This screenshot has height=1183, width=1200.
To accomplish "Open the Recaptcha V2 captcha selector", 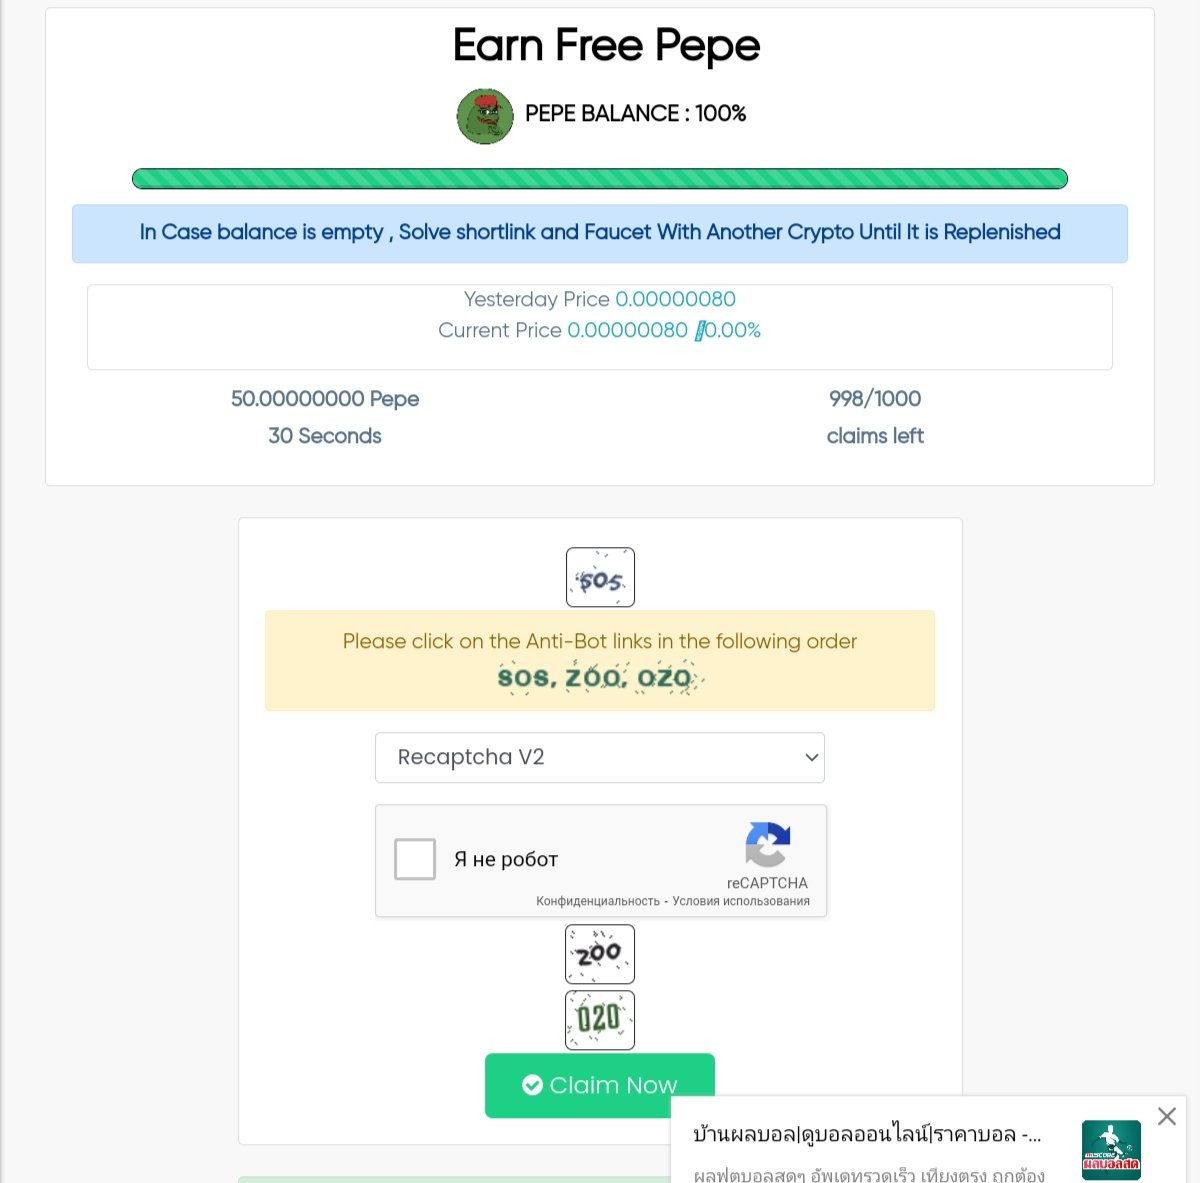I will [x=600, y=757].
